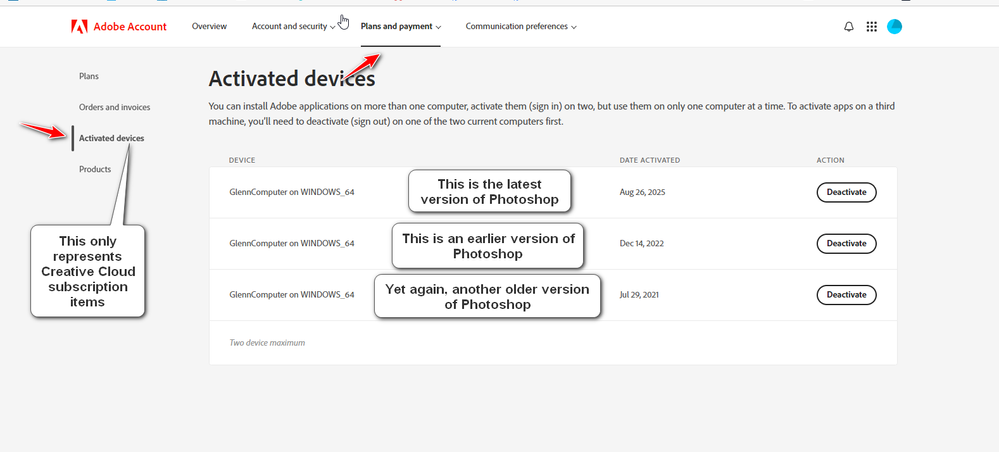Click the Dec 14, 2022 date cell

tap(642, 244)
